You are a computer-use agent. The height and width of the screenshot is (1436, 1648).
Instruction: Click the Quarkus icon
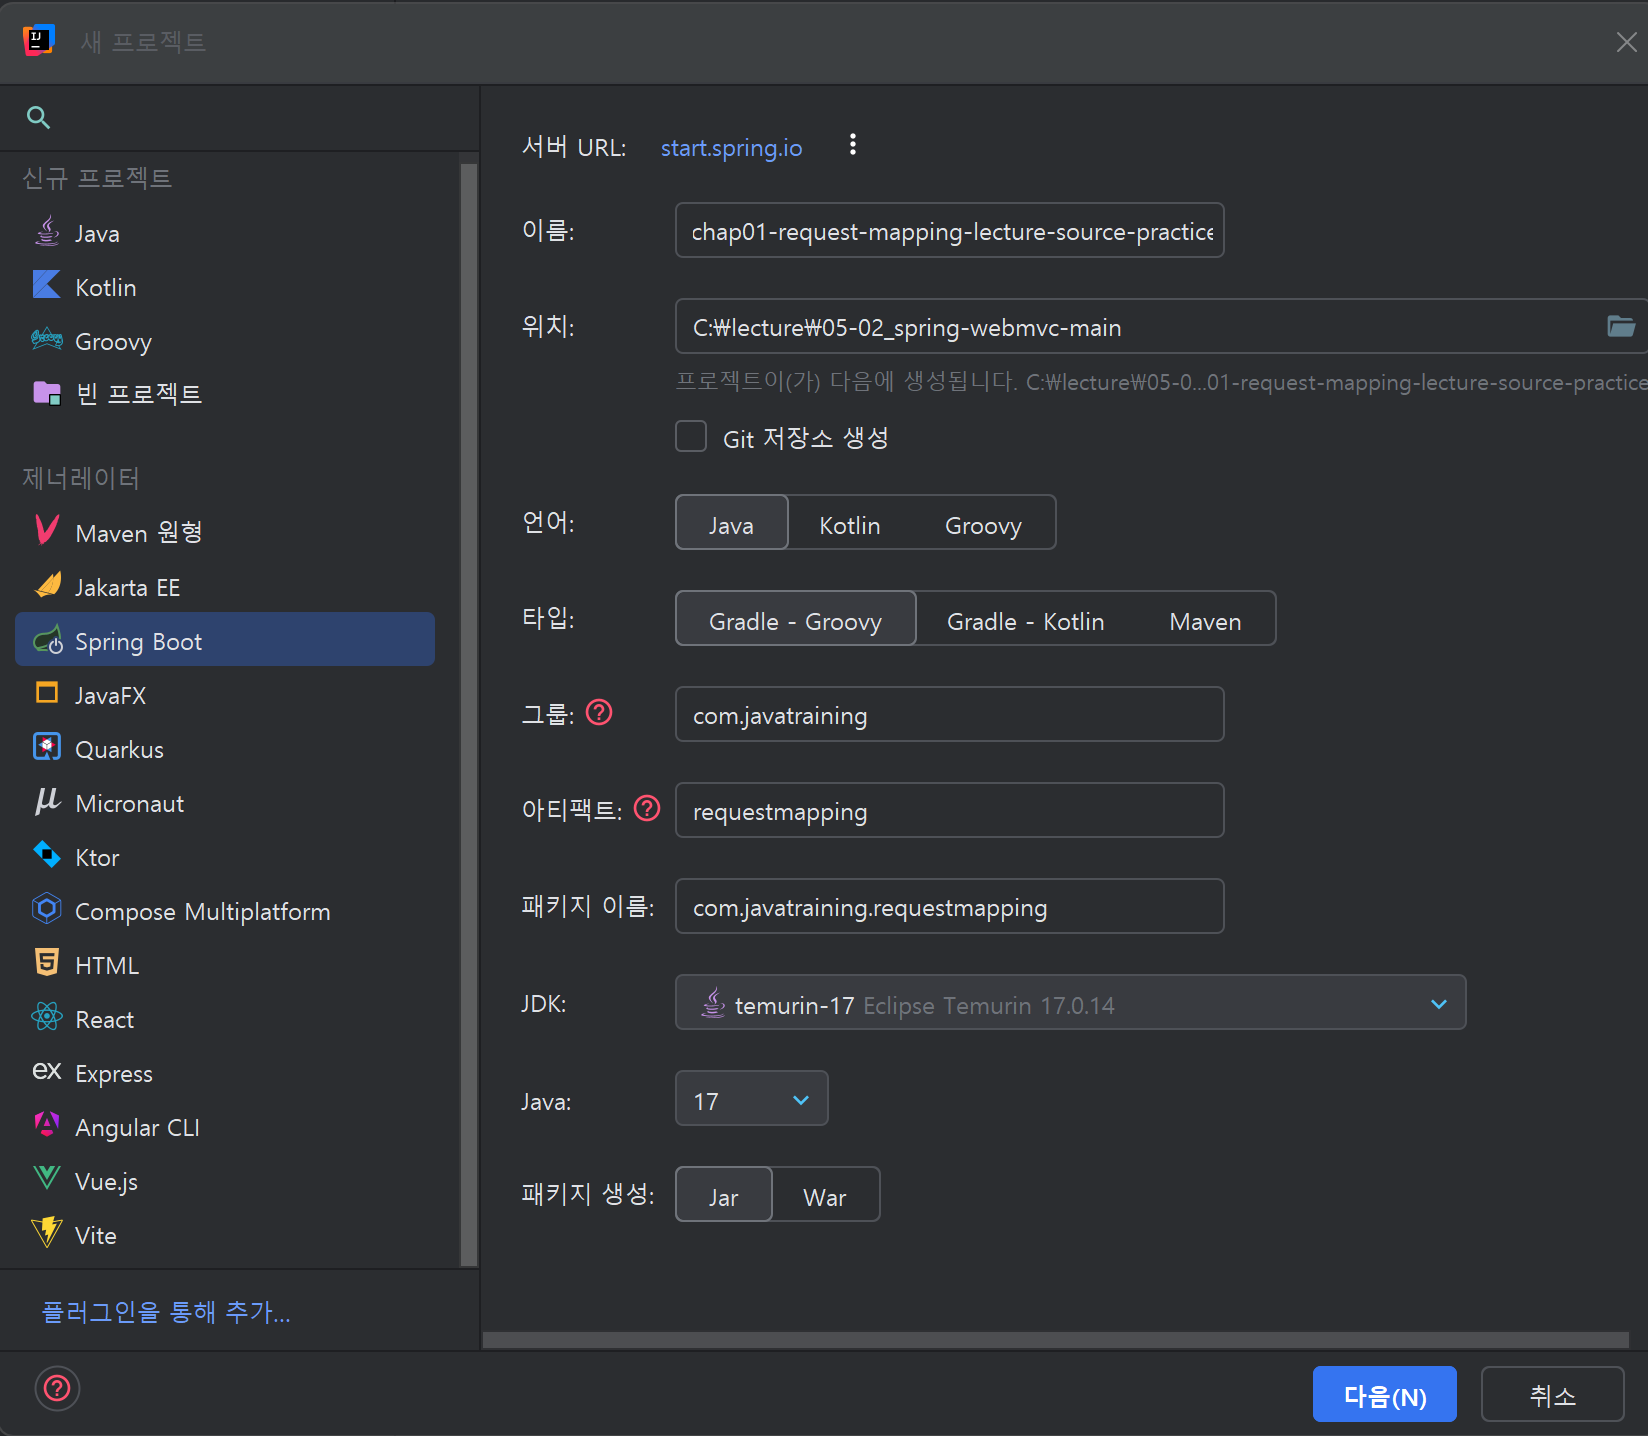point(47,748)
